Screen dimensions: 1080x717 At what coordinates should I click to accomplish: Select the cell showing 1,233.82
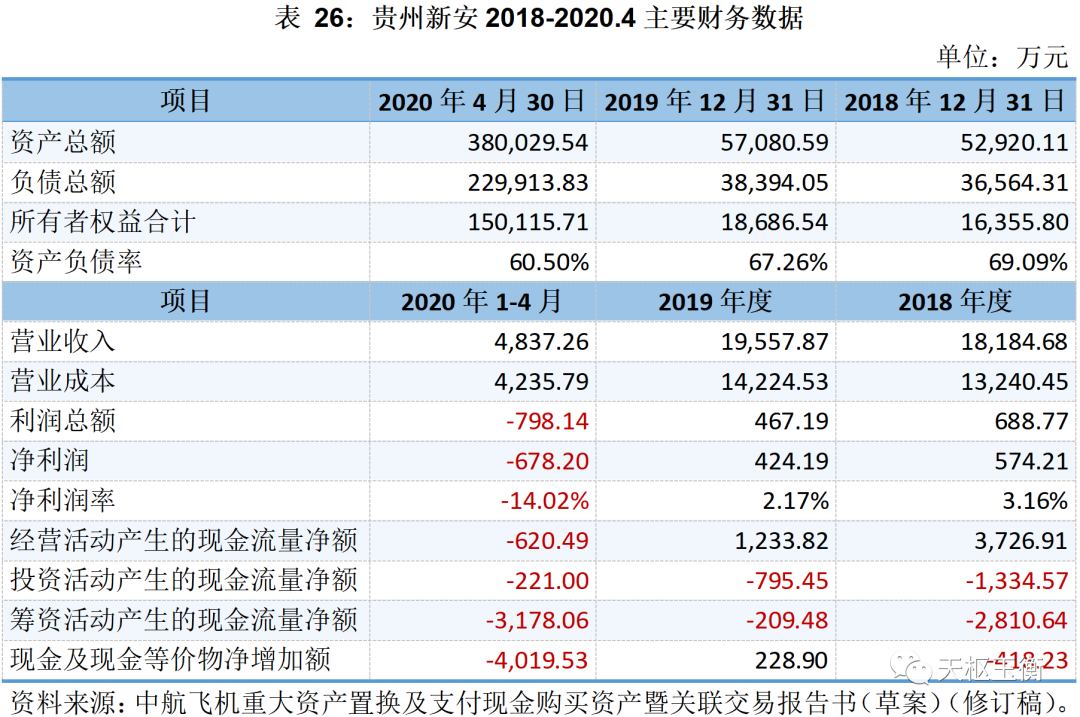775,540
